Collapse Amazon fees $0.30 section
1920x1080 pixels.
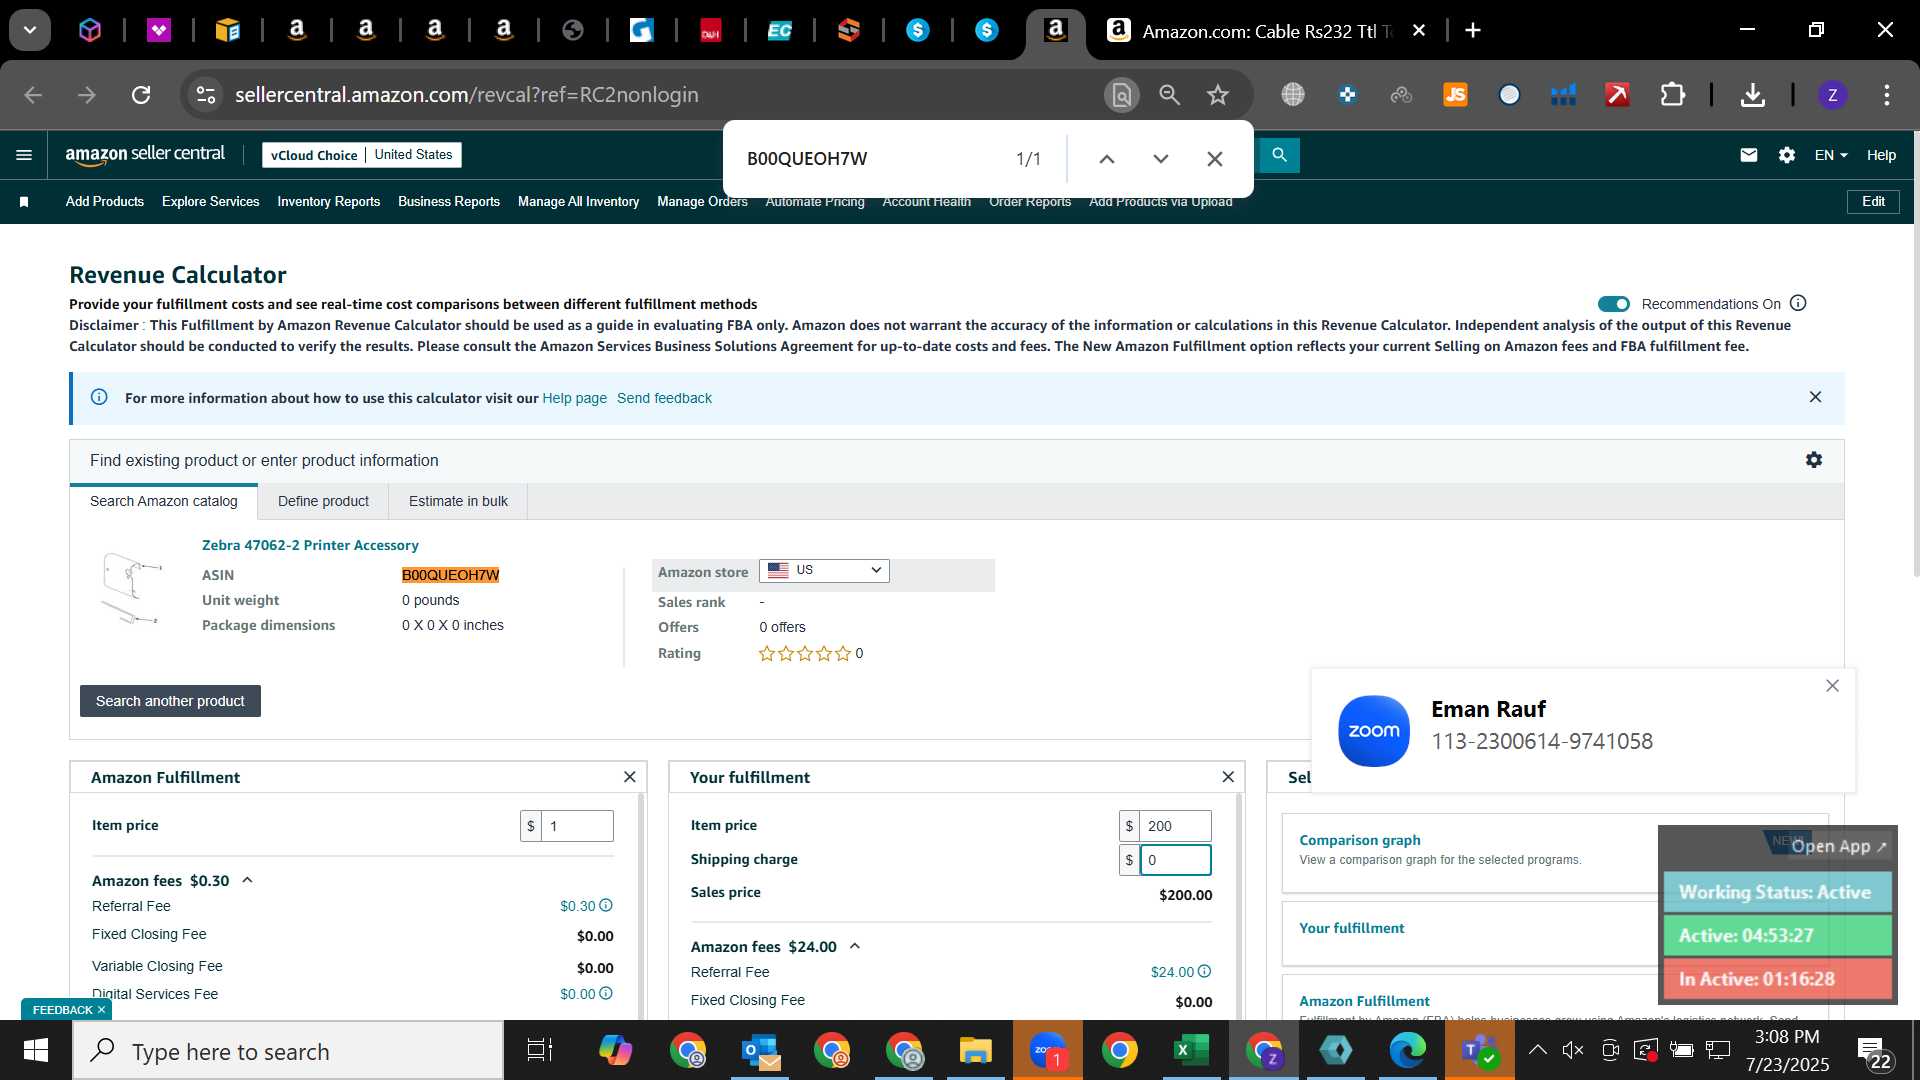(x=247, y=880)
